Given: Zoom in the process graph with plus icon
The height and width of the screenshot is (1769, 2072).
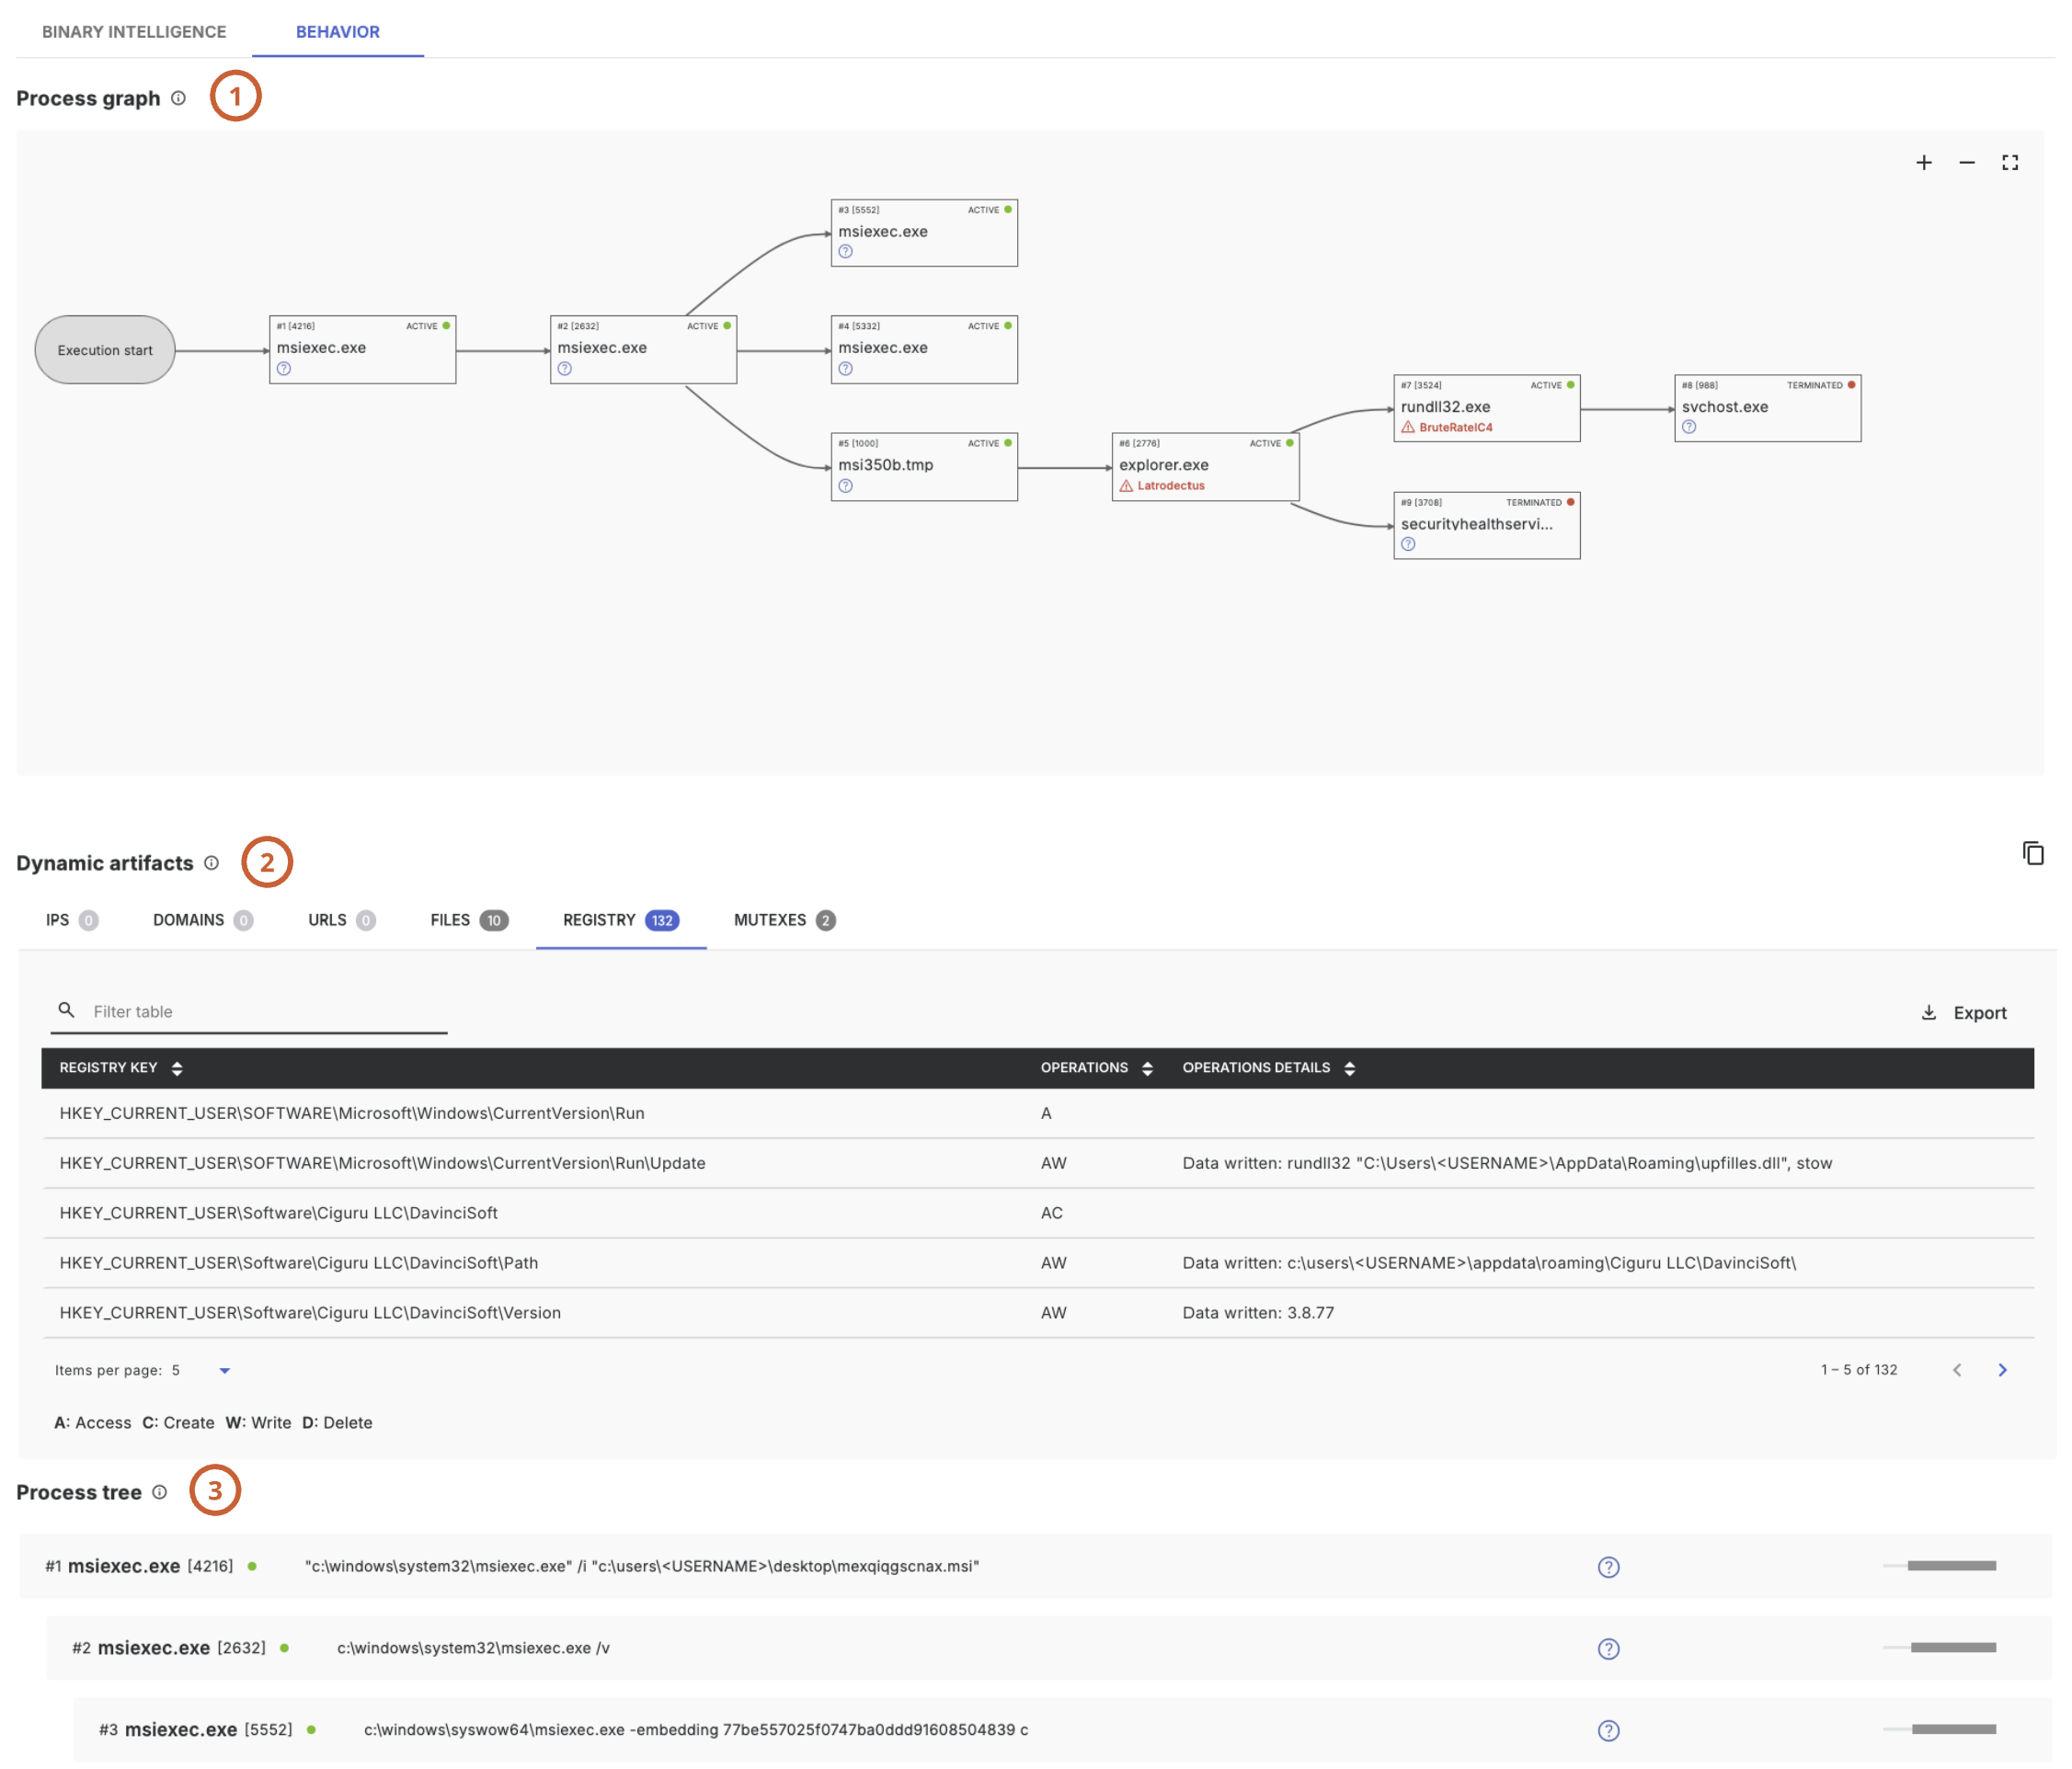Looking at the screenshot, I should [x=1923, y=163].
